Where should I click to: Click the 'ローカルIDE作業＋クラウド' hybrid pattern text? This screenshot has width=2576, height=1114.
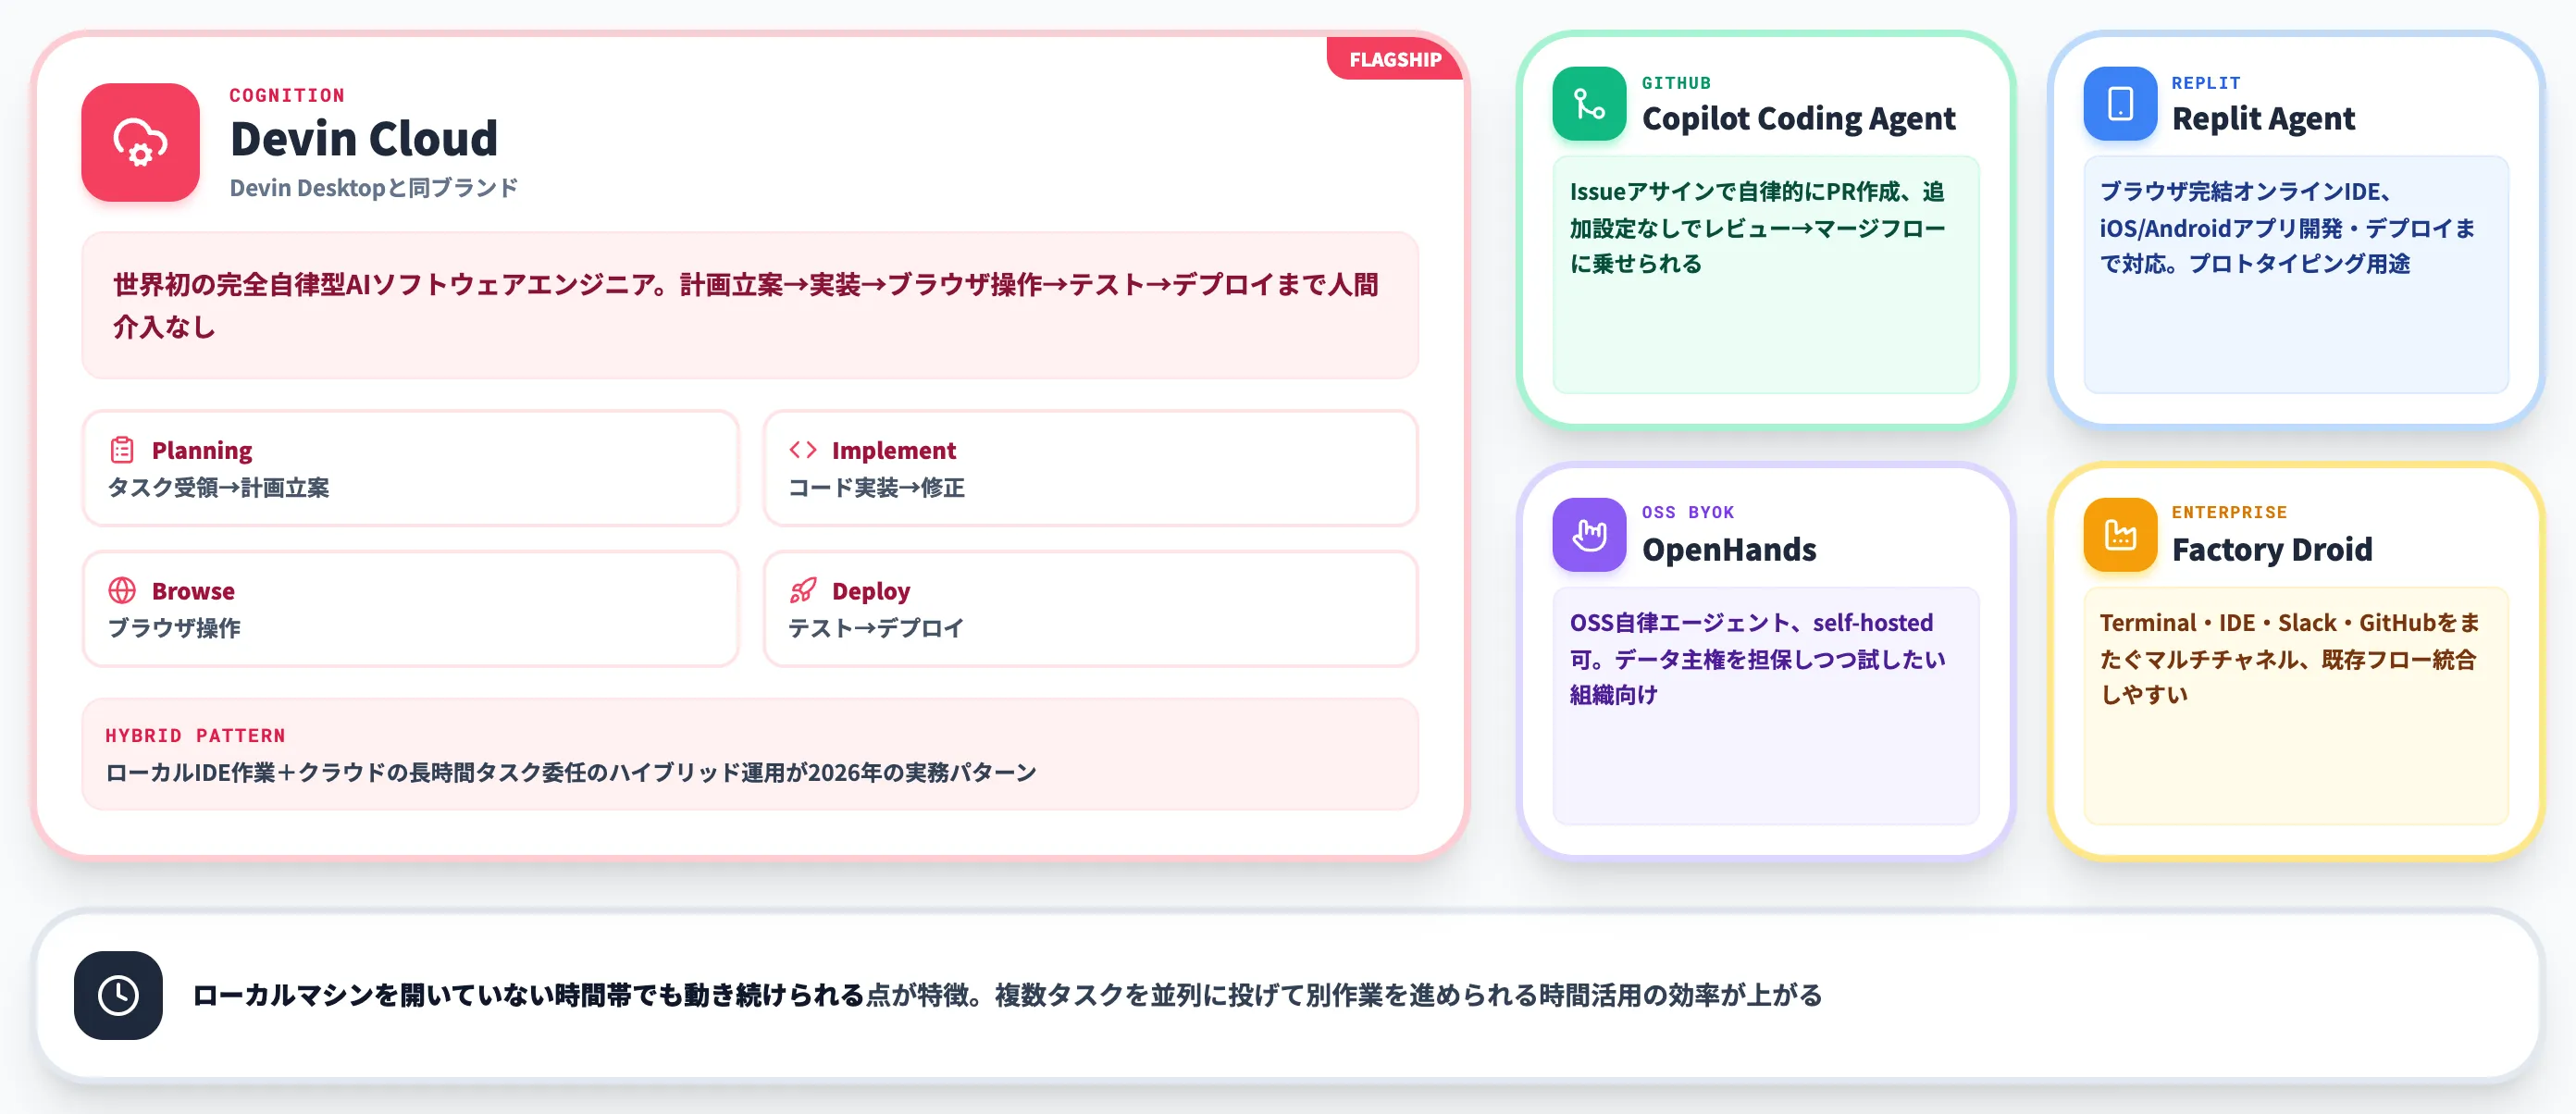click(x=571, y=772)
